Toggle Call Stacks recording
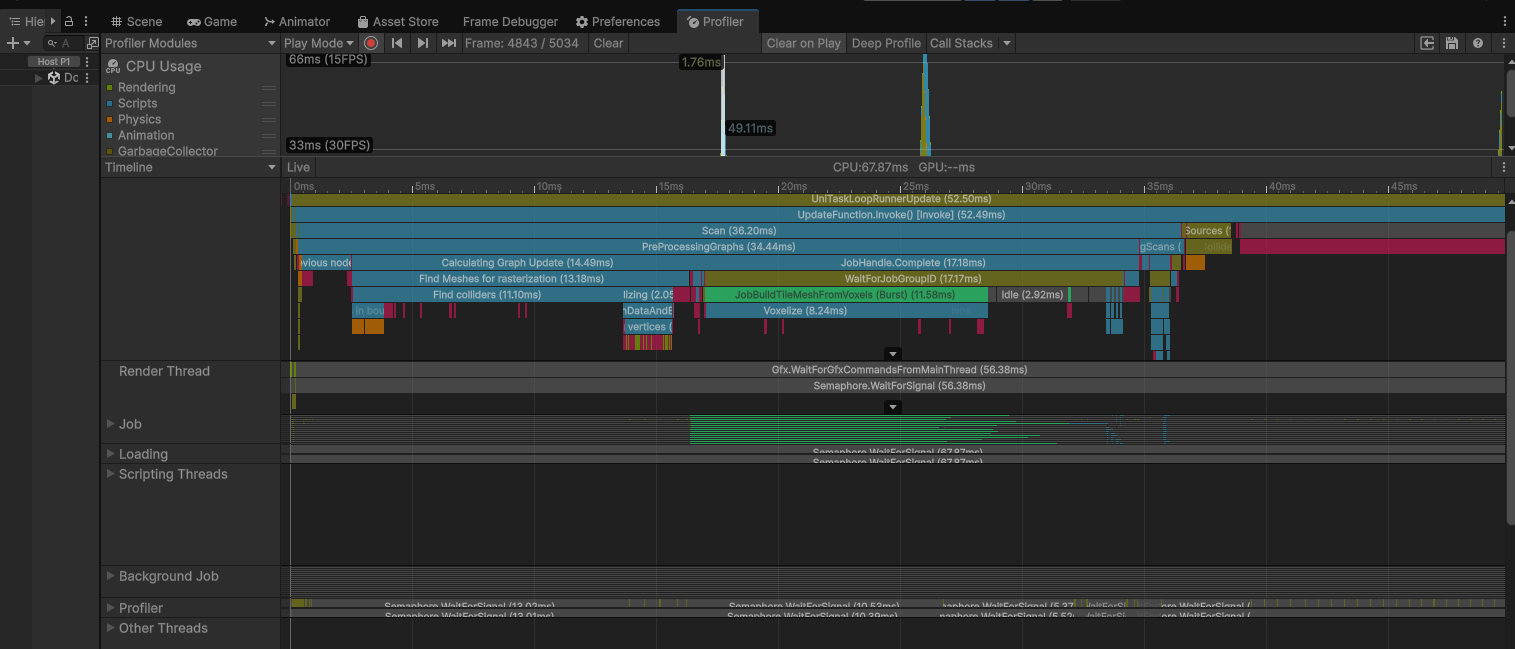1515x649 pixels. [961, 43]
